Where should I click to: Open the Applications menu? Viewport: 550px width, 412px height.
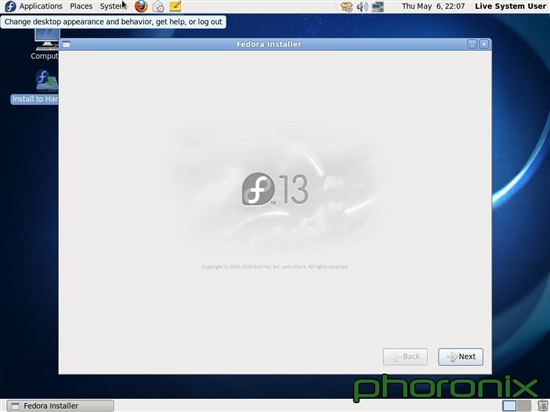41,6
